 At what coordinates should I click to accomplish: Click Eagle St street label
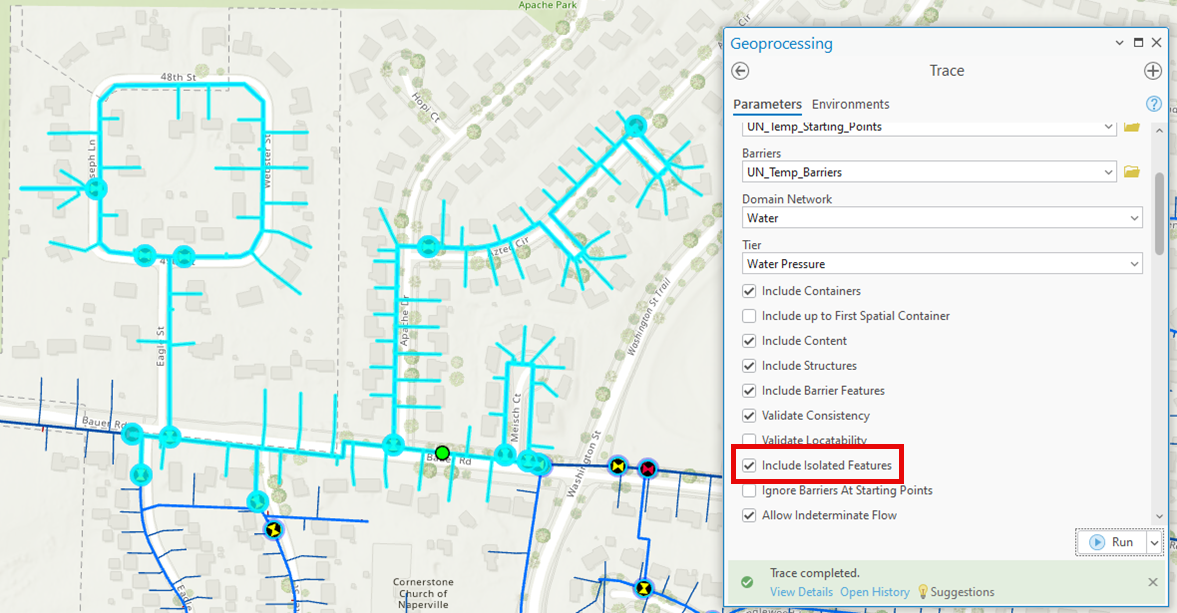[161, 346]
